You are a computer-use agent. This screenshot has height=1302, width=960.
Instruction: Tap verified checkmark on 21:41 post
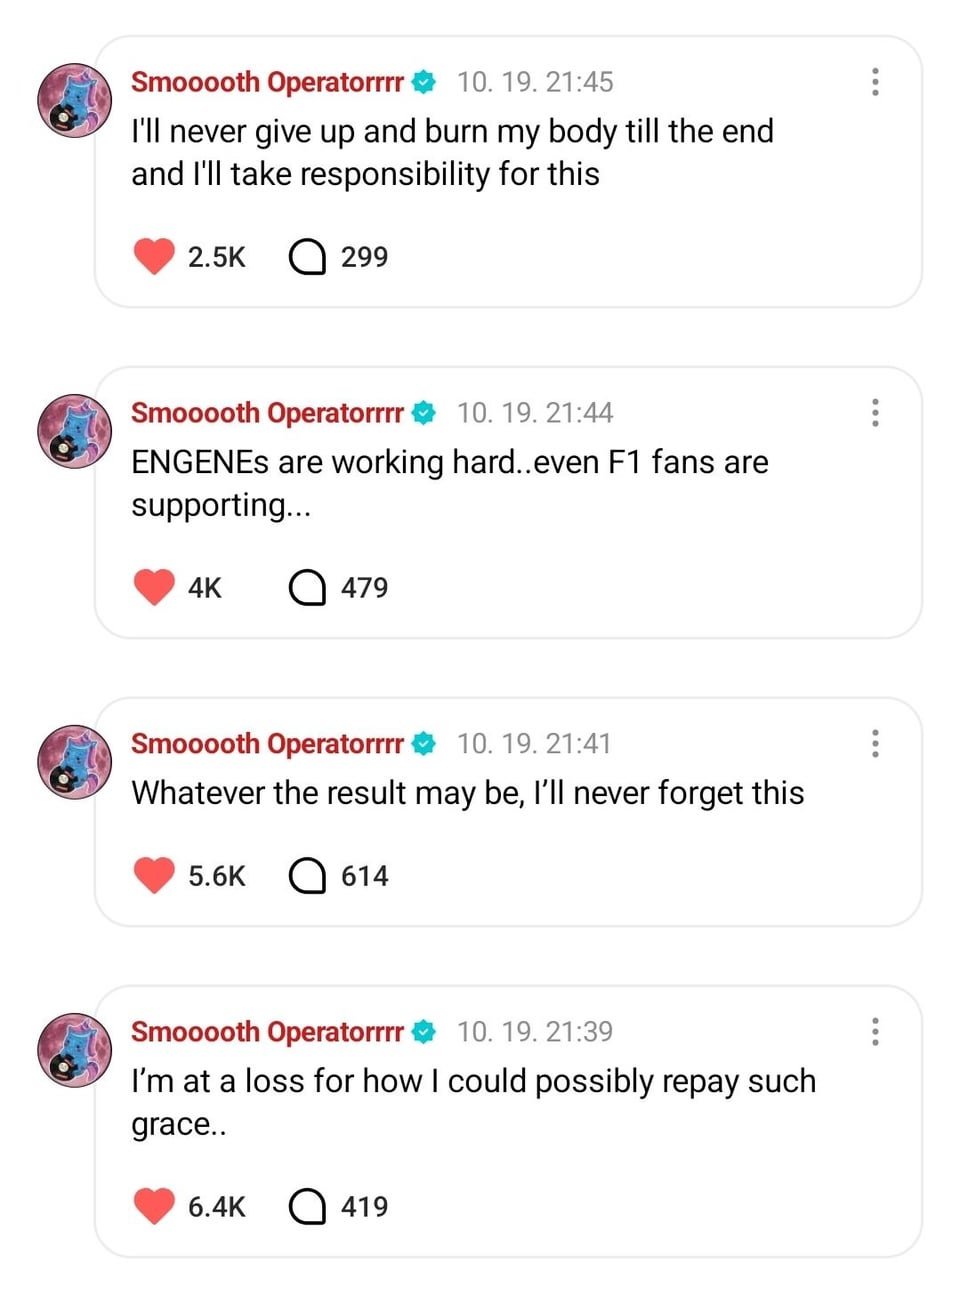coord(424,744)
